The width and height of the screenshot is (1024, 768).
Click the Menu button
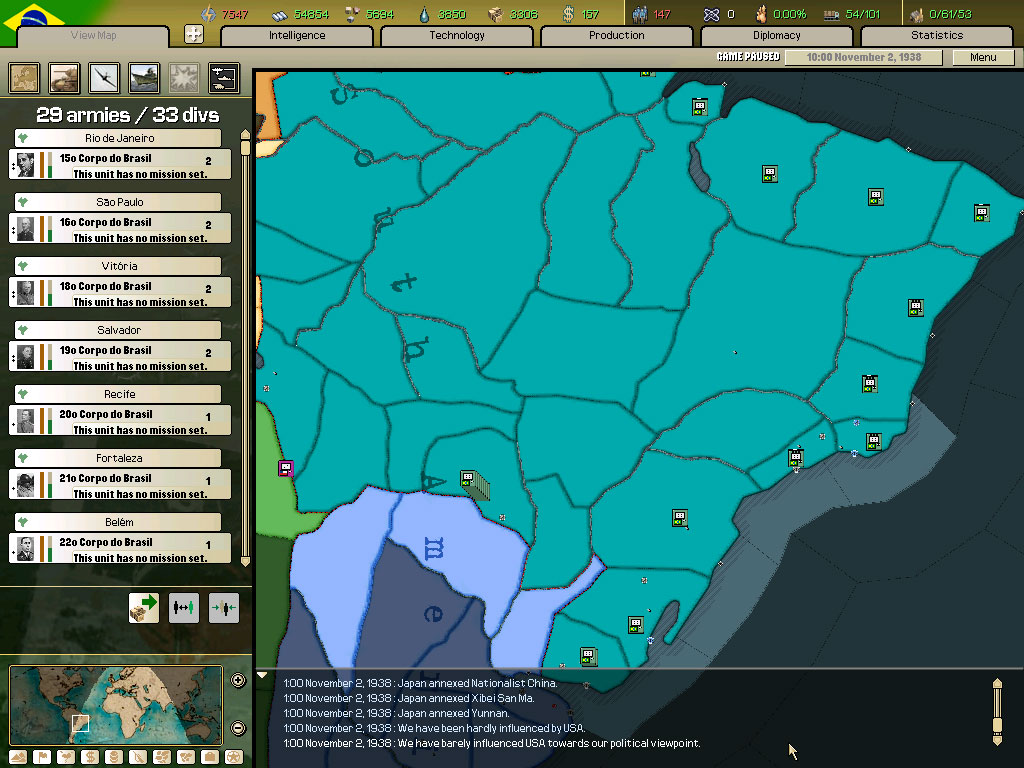click(983, 57)
